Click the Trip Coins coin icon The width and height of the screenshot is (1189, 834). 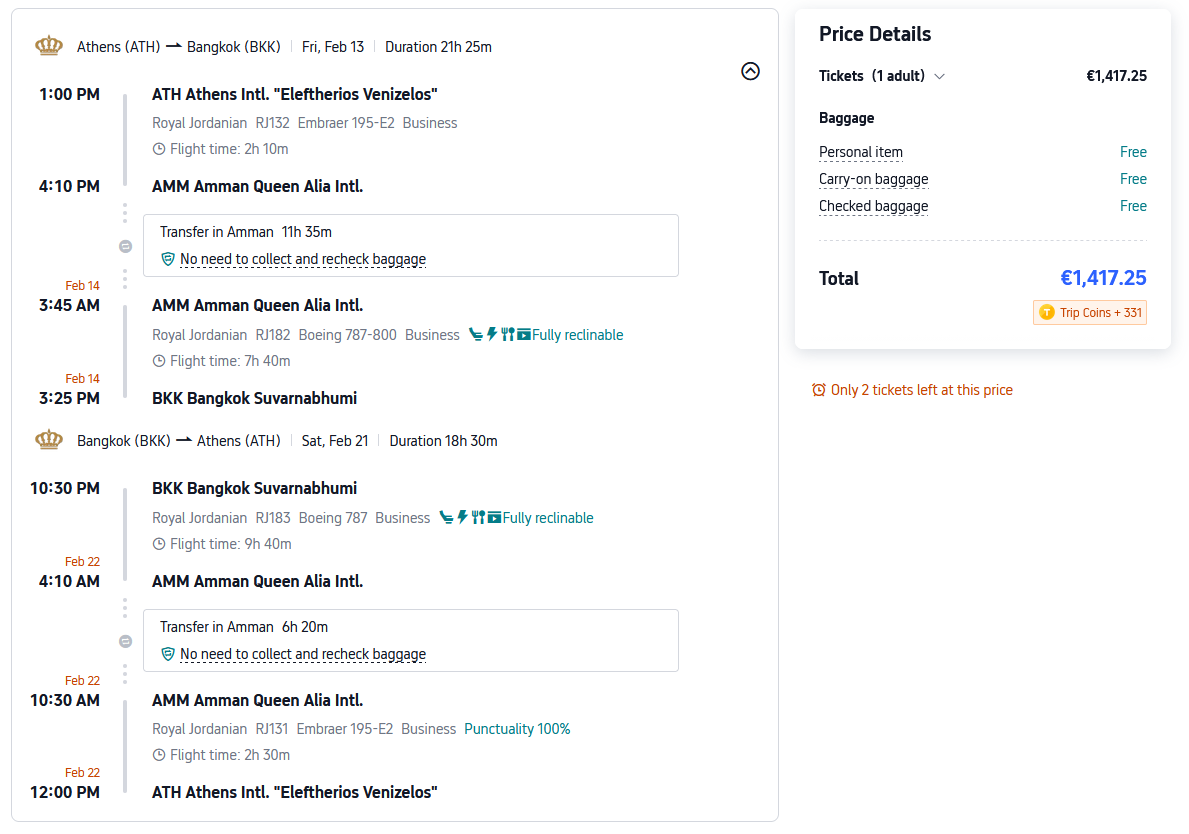[x=1047, y=313]
